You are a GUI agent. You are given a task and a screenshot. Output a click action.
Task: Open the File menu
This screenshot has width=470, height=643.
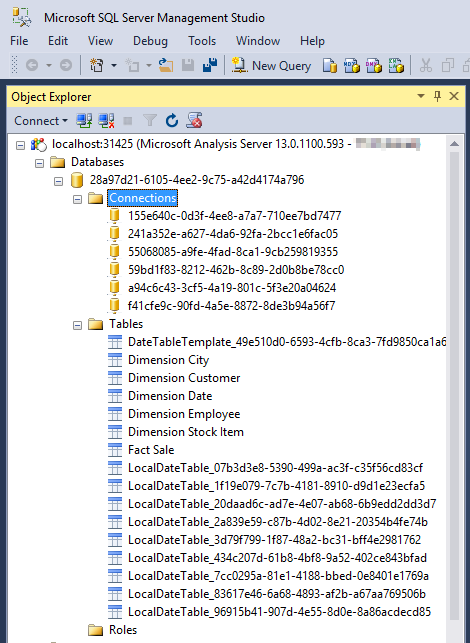pos(19,41)
